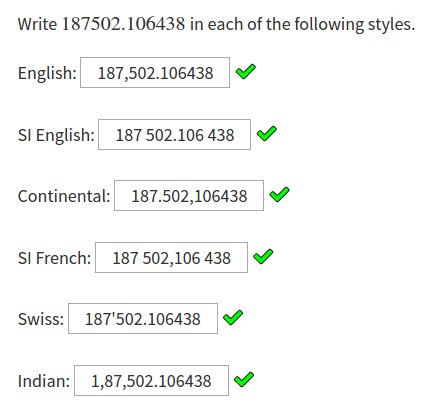Click the number 187502.106438 in the question
The width and height of the screenshot is (427, 406).
pos(123,24)
